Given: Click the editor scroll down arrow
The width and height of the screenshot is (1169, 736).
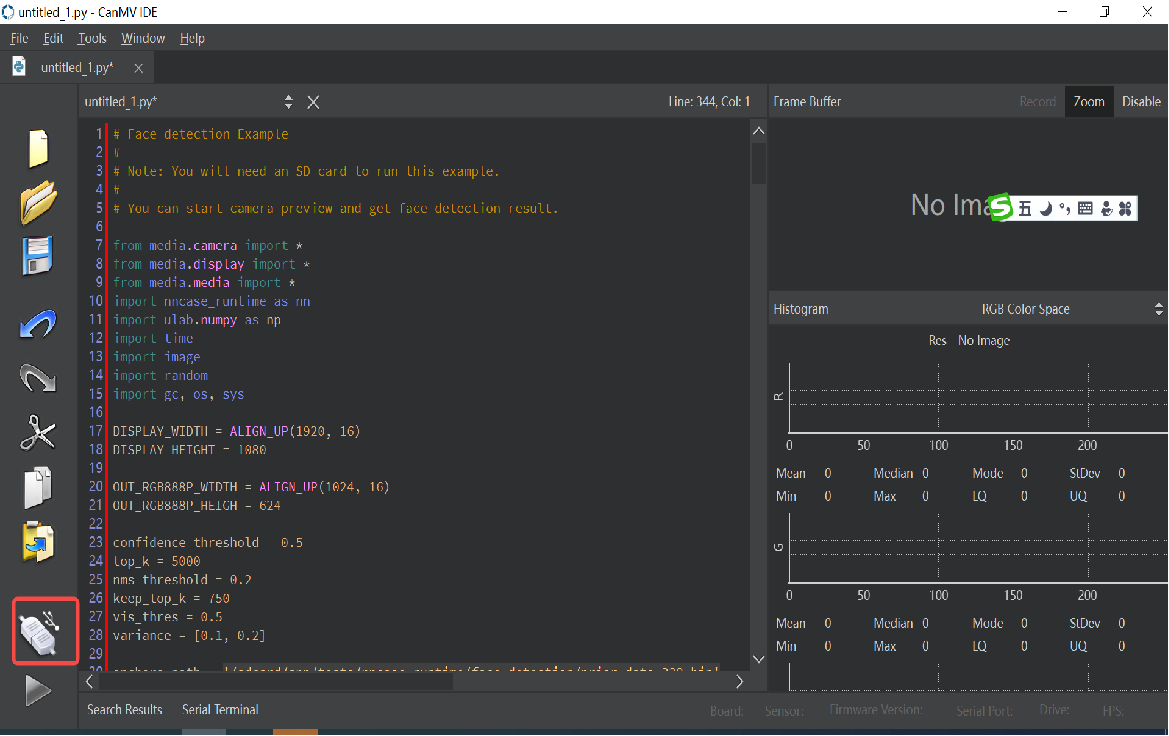Looking at the screenshot, I should [x=758, y=659].
